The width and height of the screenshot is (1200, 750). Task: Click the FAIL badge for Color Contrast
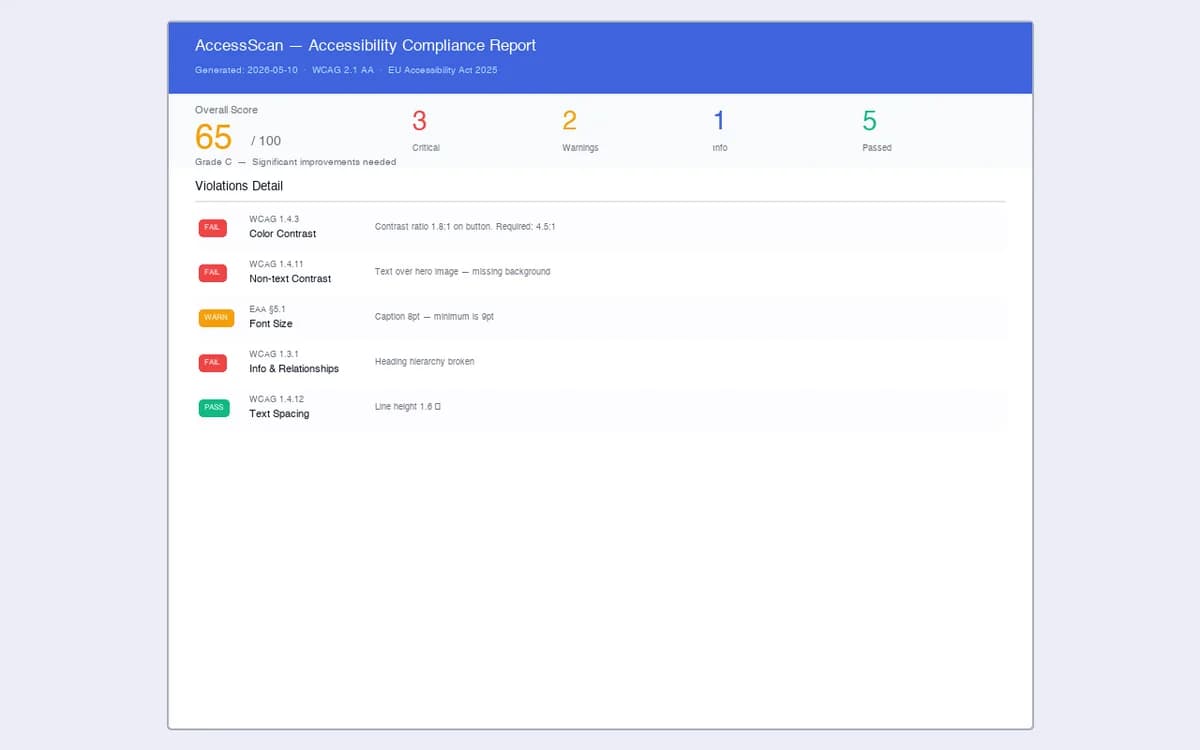click(212, 227)
